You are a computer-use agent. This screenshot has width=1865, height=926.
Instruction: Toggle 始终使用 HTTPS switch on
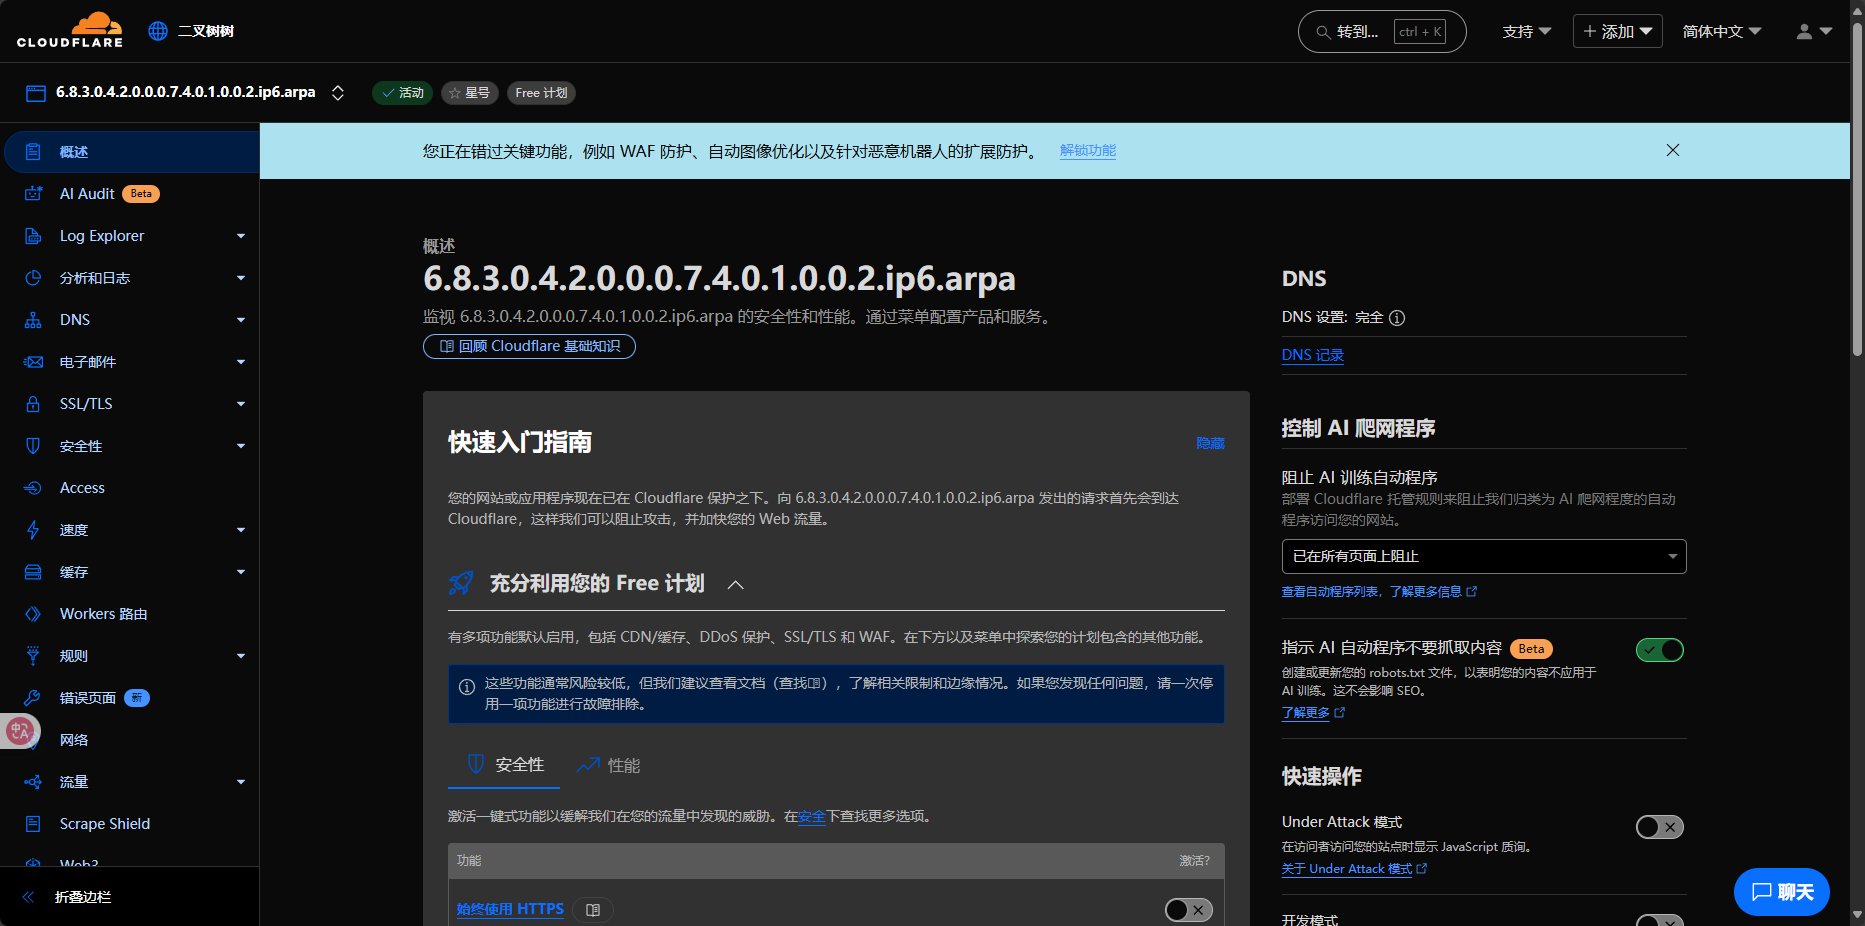(1188, 910)
